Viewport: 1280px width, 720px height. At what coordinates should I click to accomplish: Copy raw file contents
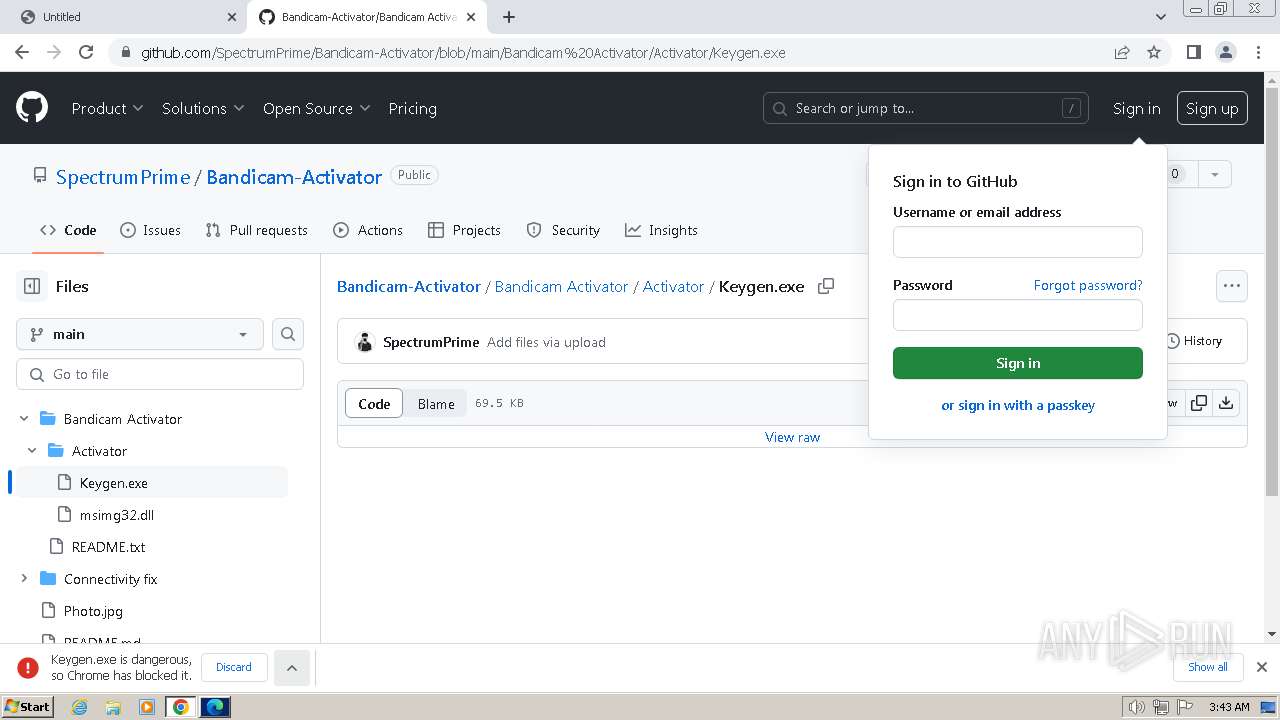(x=1198, y=403)
